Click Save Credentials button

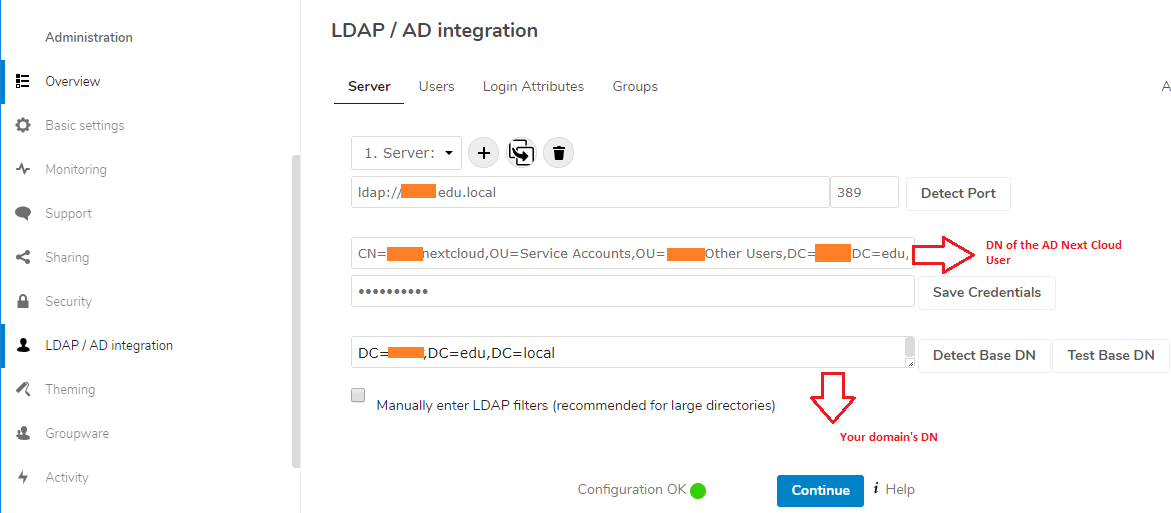[987, 292]
